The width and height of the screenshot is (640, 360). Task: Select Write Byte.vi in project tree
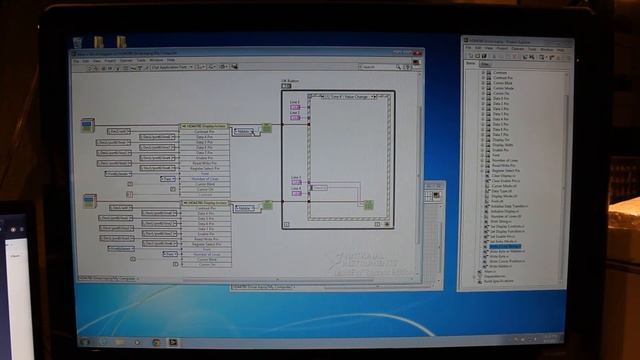point(499,256)
